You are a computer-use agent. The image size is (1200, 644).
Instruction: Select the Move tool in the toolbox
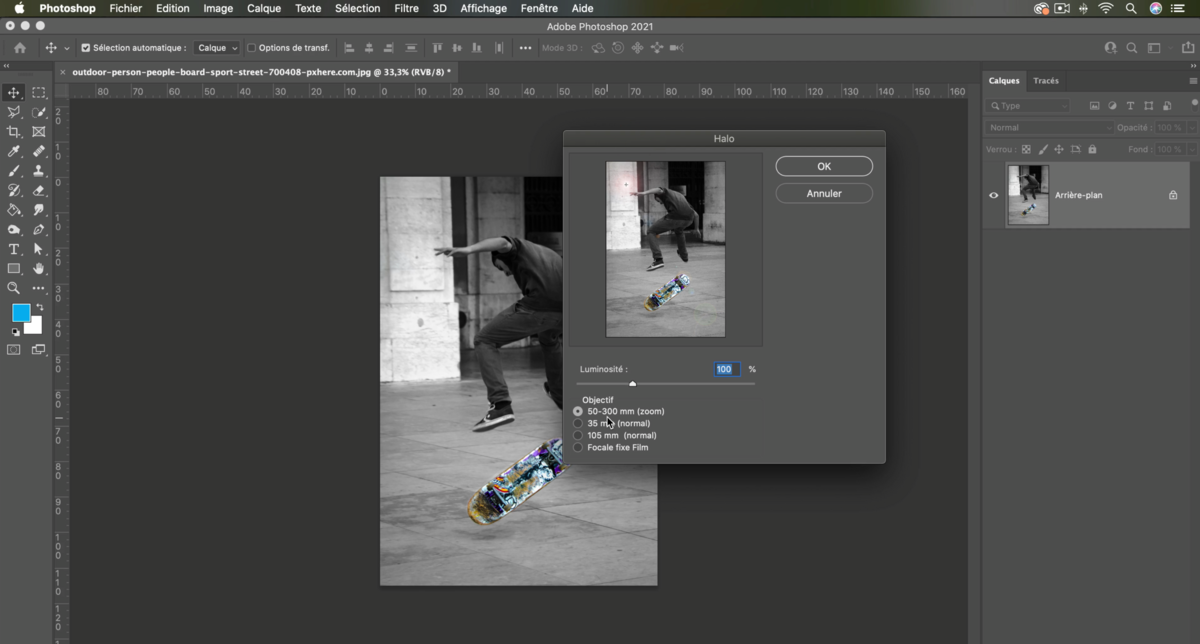[x=14, y=92]
